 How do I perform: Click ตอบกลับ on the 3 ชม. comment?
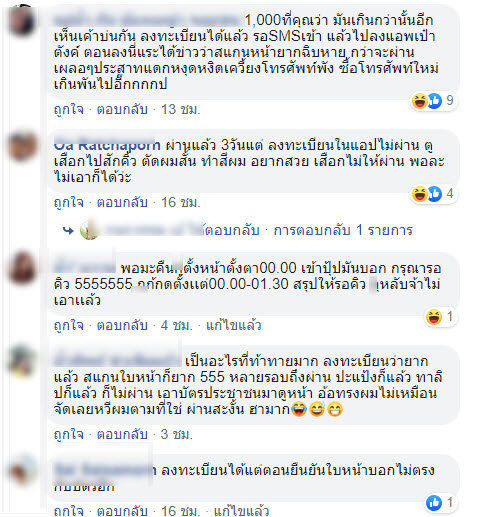pyautogui.click(x=122, y=434)
